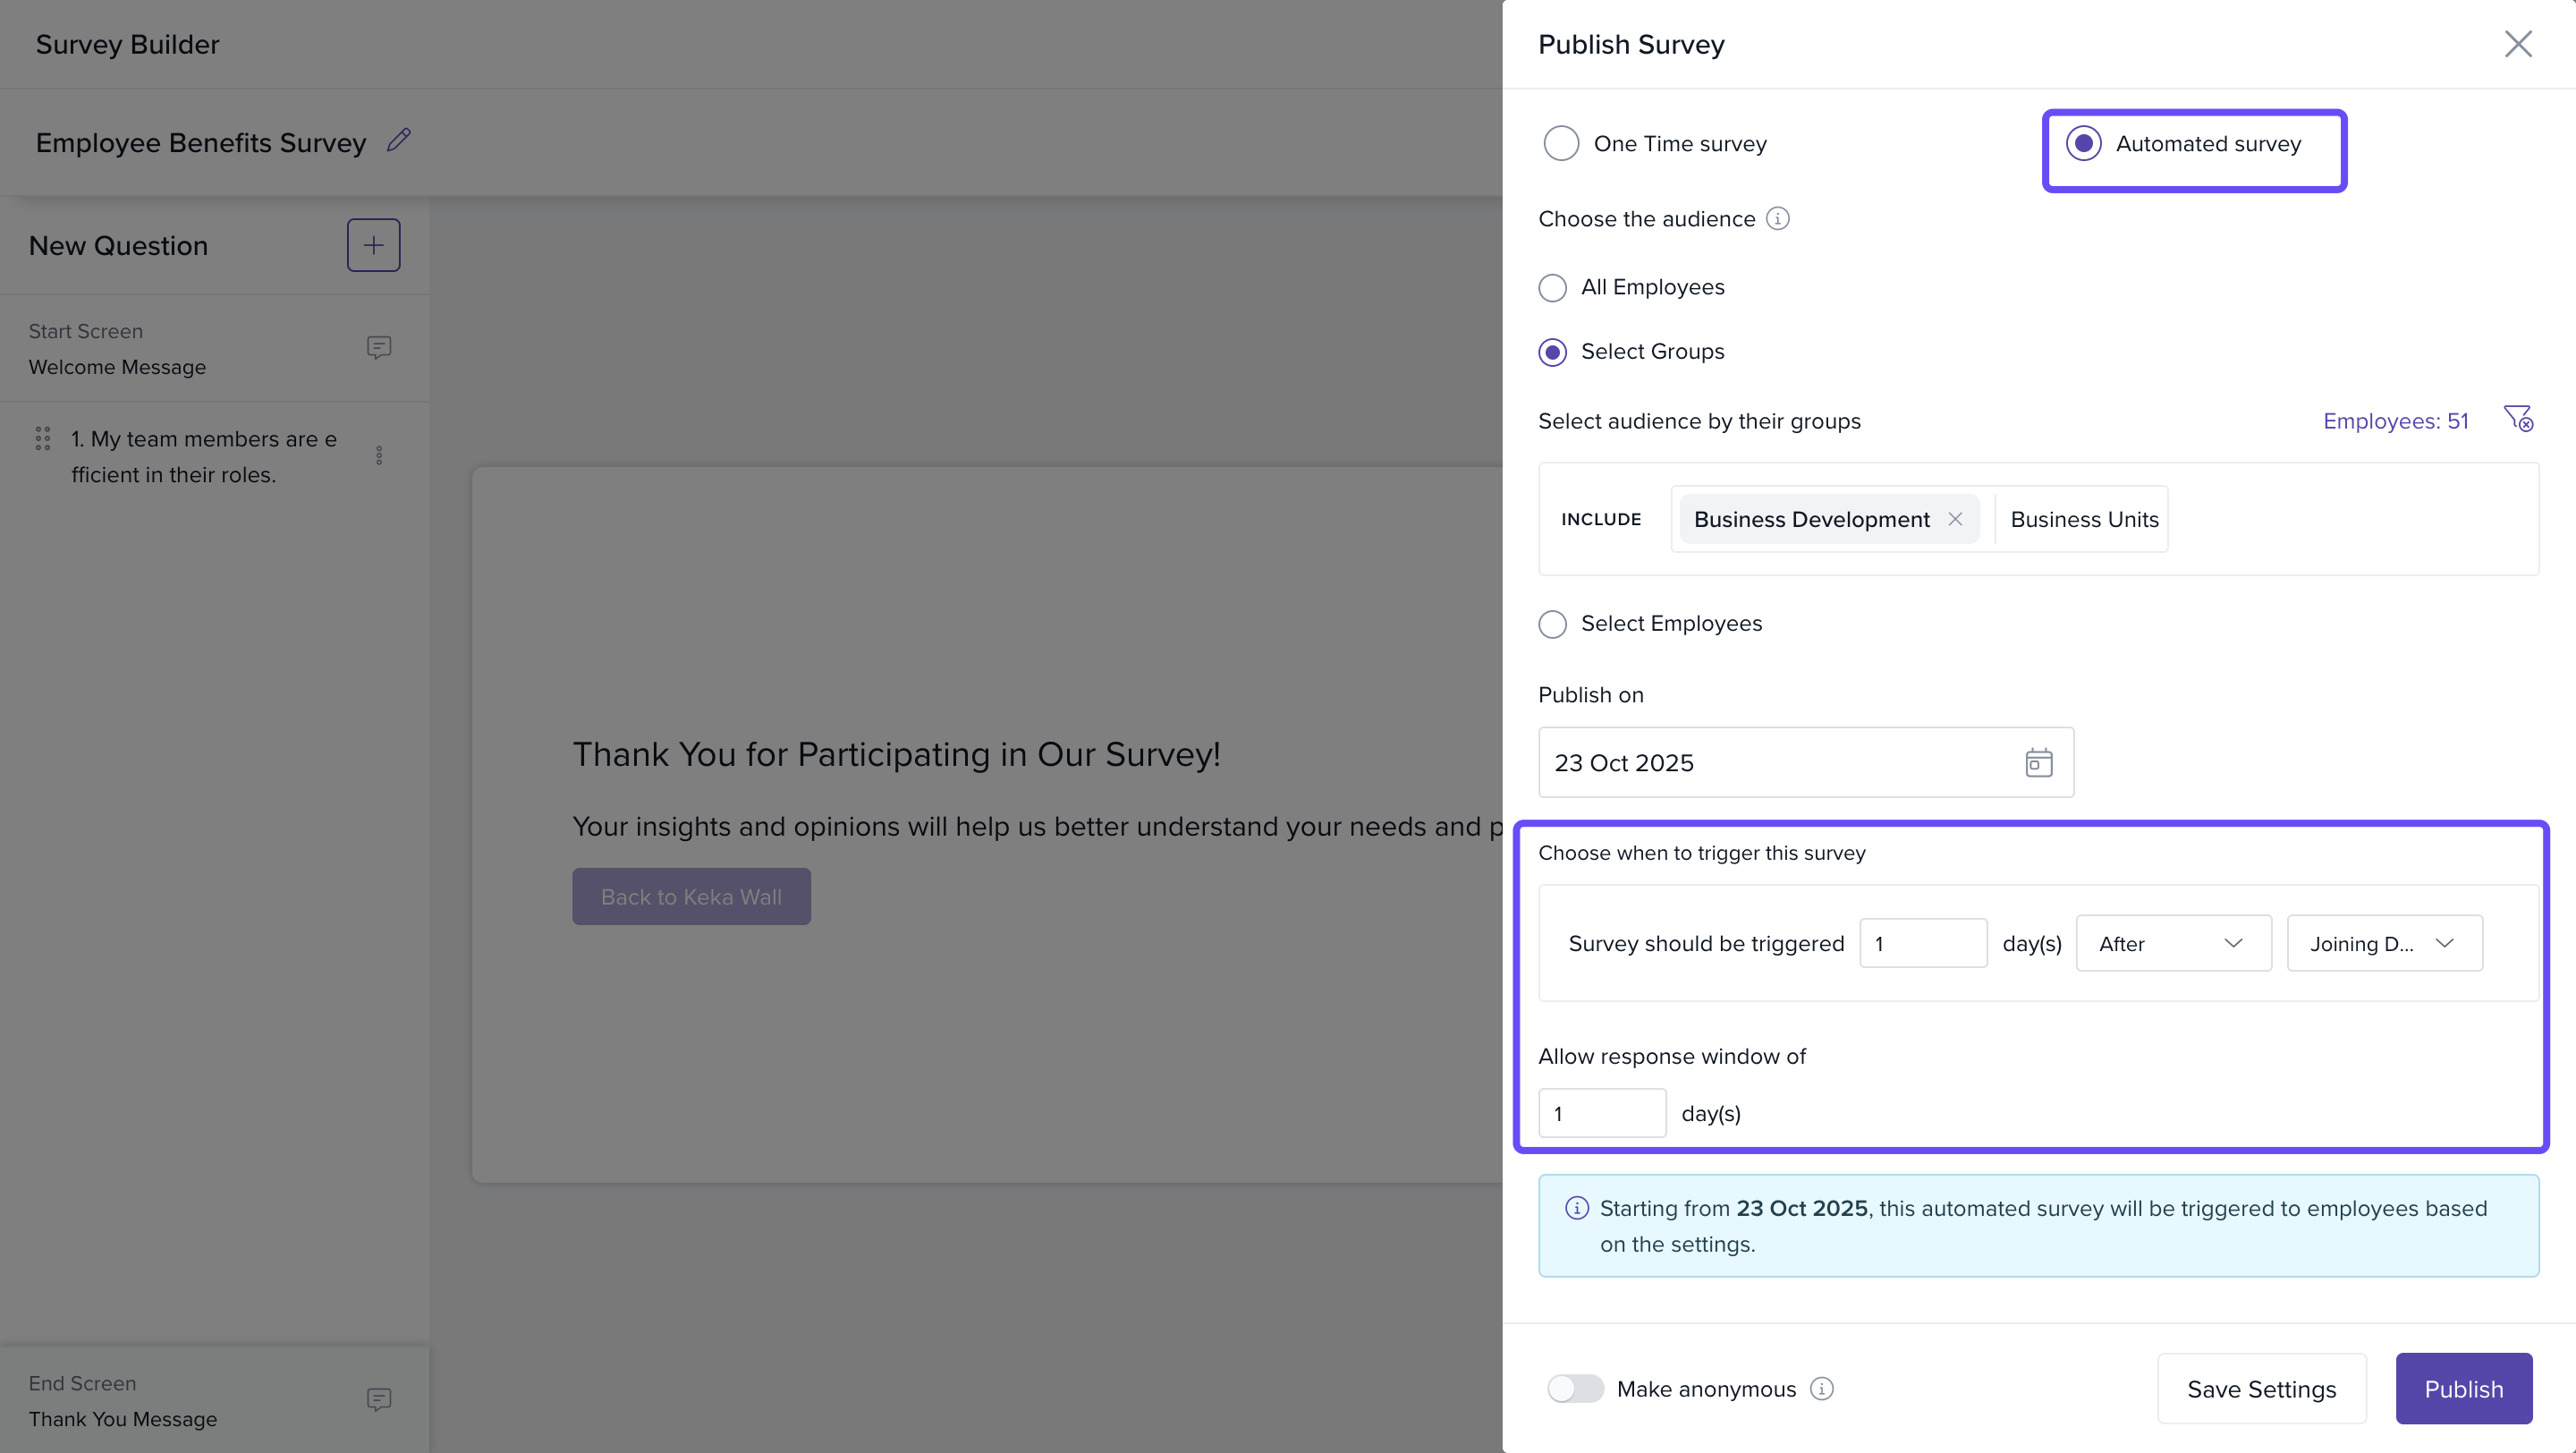This screenshot has width=2576, height=1453.
Task: Expand the After timing dropdown
Action: [2173, 943]
